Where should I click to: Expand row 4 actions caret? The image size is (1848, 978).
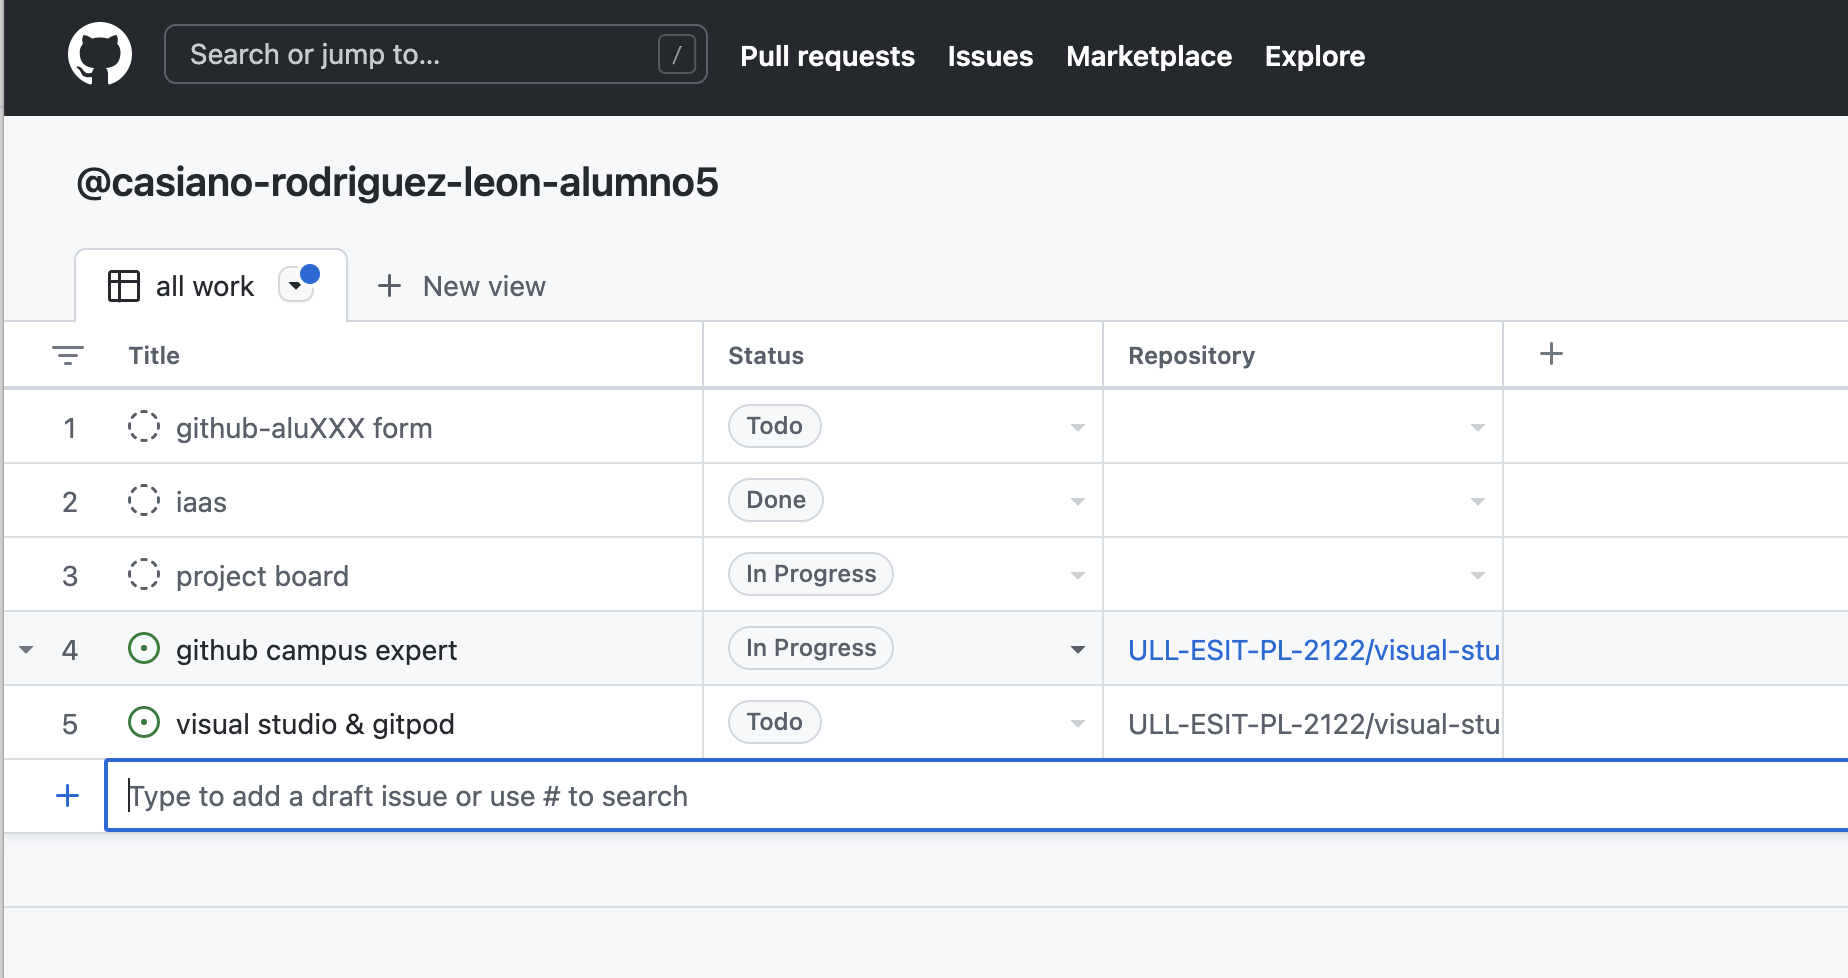pyautogui.click(x=27, y=650)
